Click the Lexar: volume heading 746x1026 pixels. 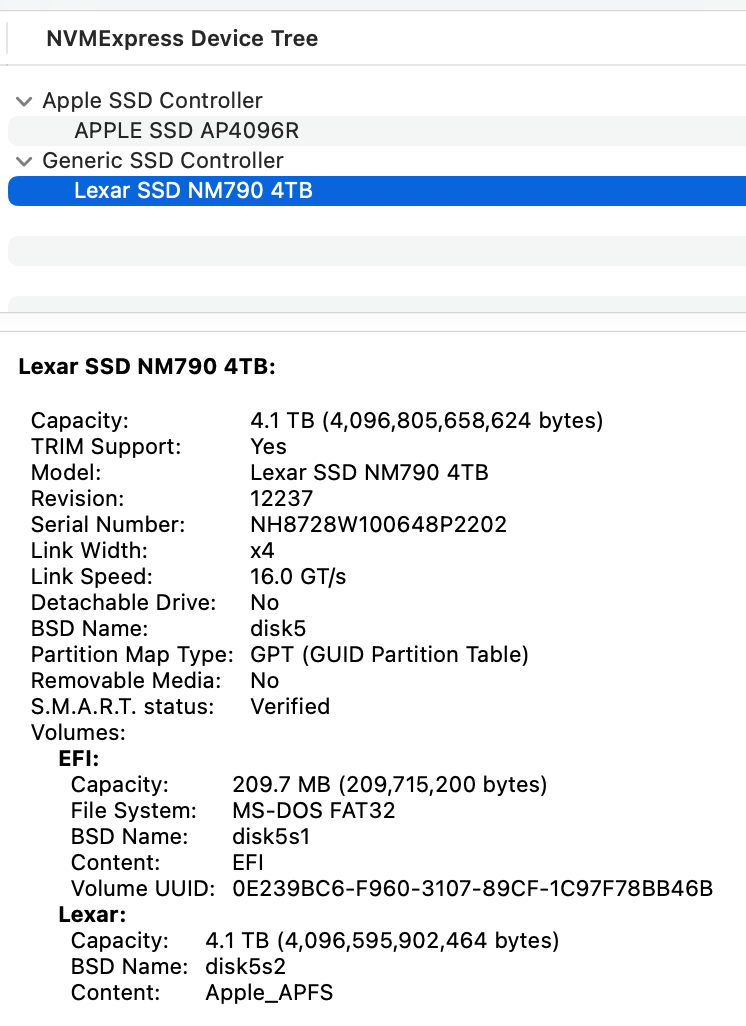click(92, 915)
